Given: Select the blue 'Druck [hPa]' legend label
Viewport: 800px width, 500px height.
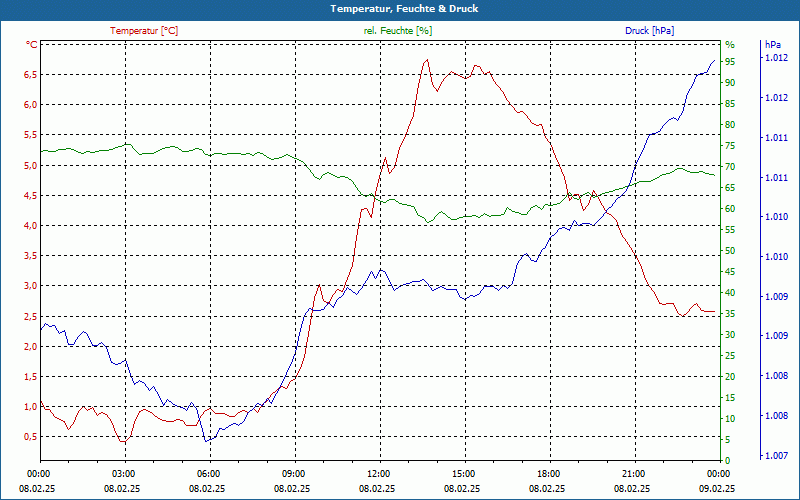Looking at the screenshot, I should pos(649,31).
